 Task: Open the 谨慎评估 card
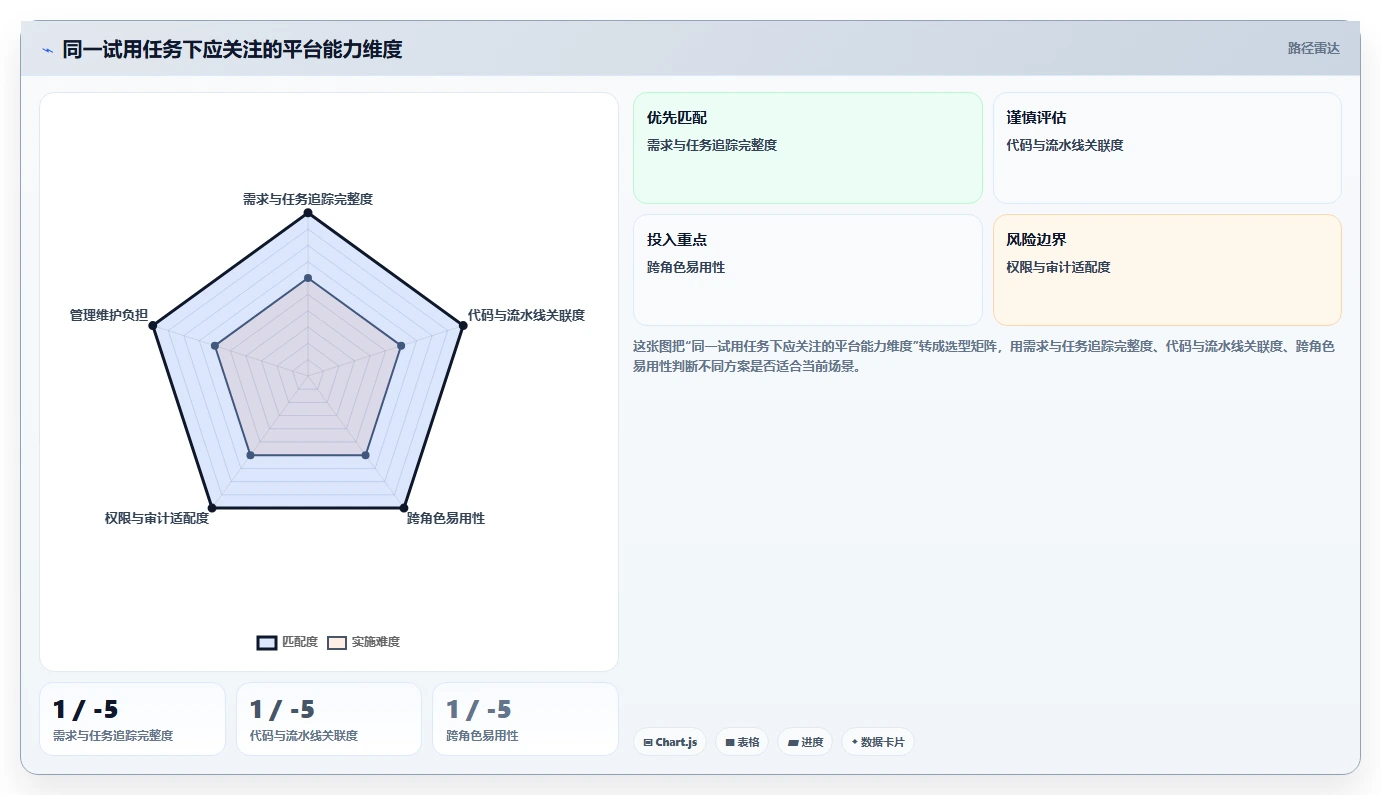tap(1167, 148)
